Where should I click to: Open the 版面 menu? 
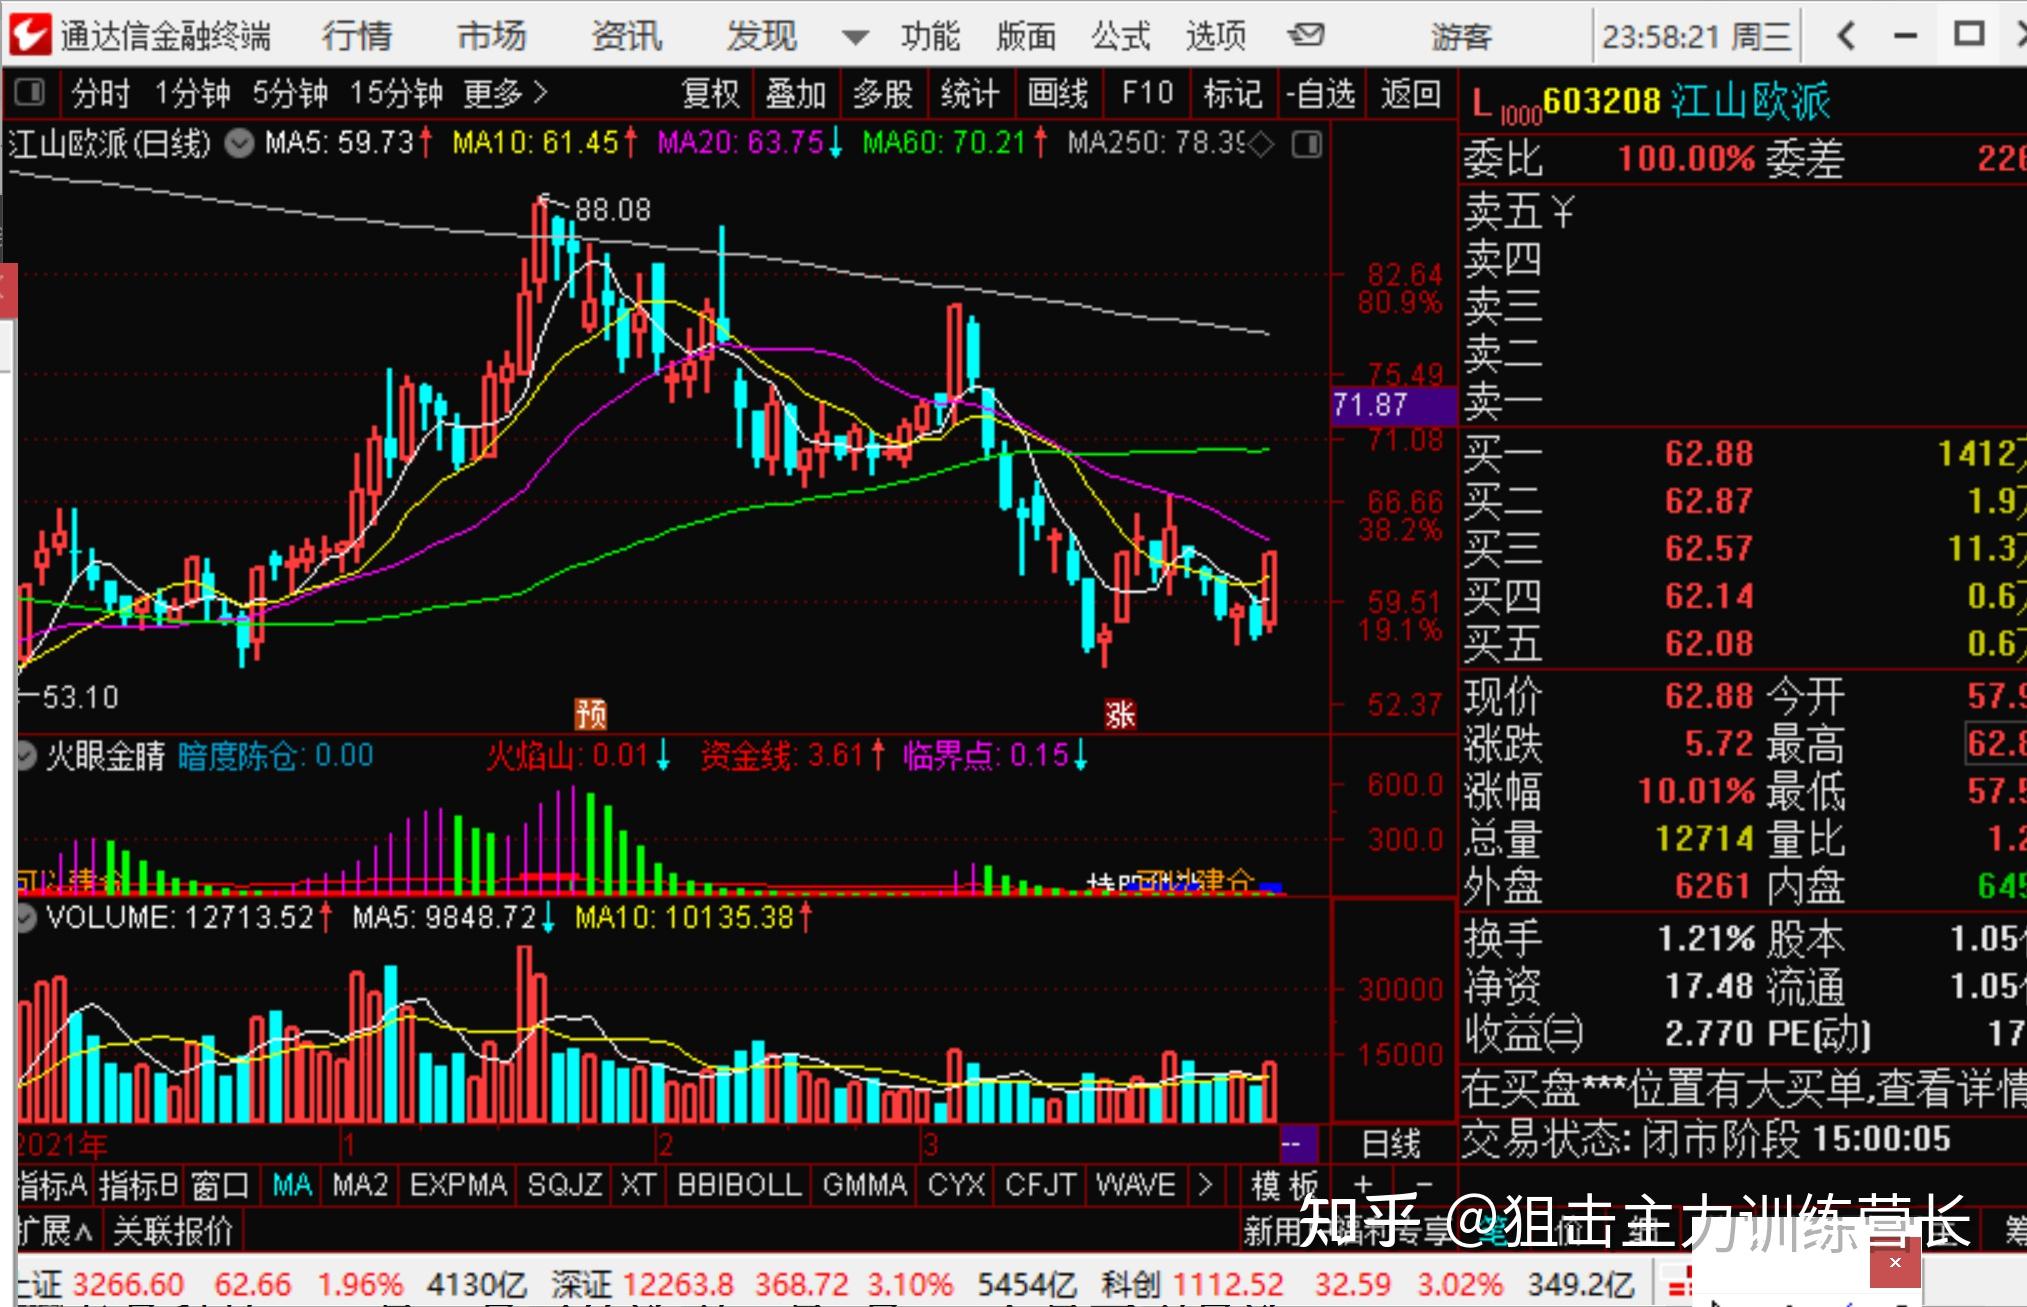tap(1026, 36)
